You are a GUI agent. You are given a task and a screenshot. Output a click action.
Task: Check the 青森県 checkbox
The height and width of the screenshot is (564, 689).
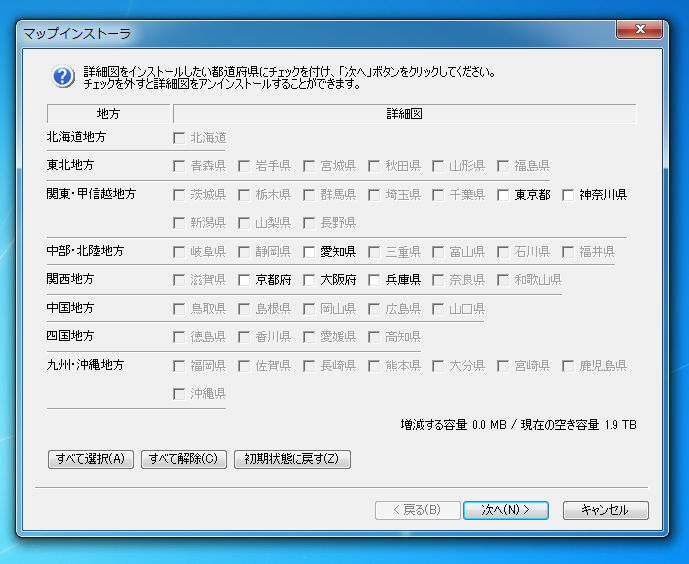pyautogui.click(x=179, y=166)
